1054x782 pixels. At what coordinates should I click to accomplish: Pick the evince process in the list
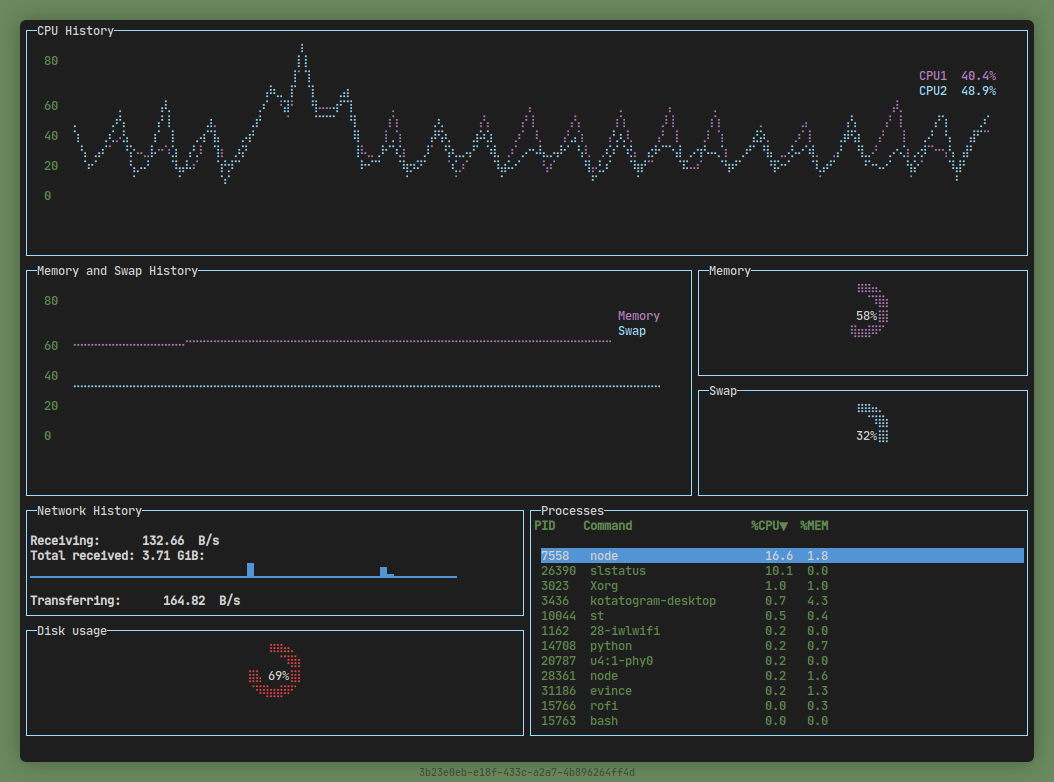(610, 691)
